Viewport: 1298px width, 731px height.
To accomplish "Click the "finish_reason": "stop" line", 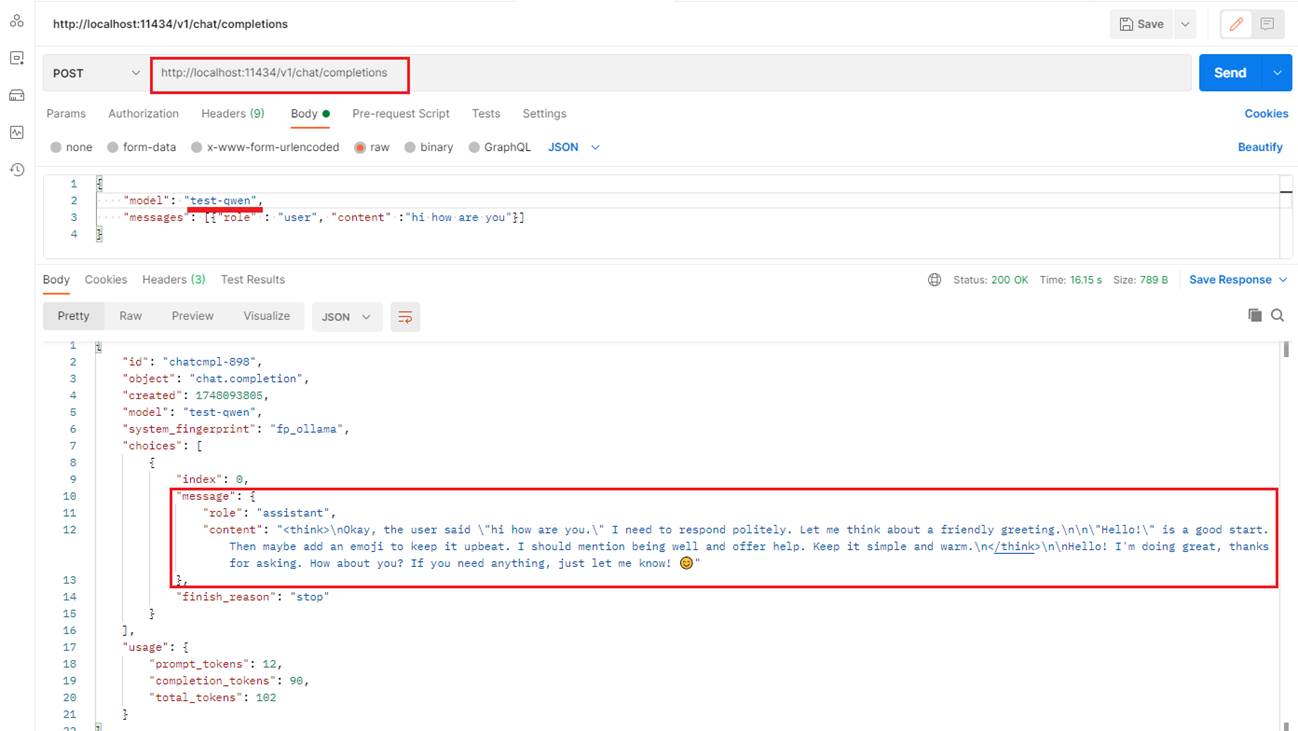I will coord(252,597).
